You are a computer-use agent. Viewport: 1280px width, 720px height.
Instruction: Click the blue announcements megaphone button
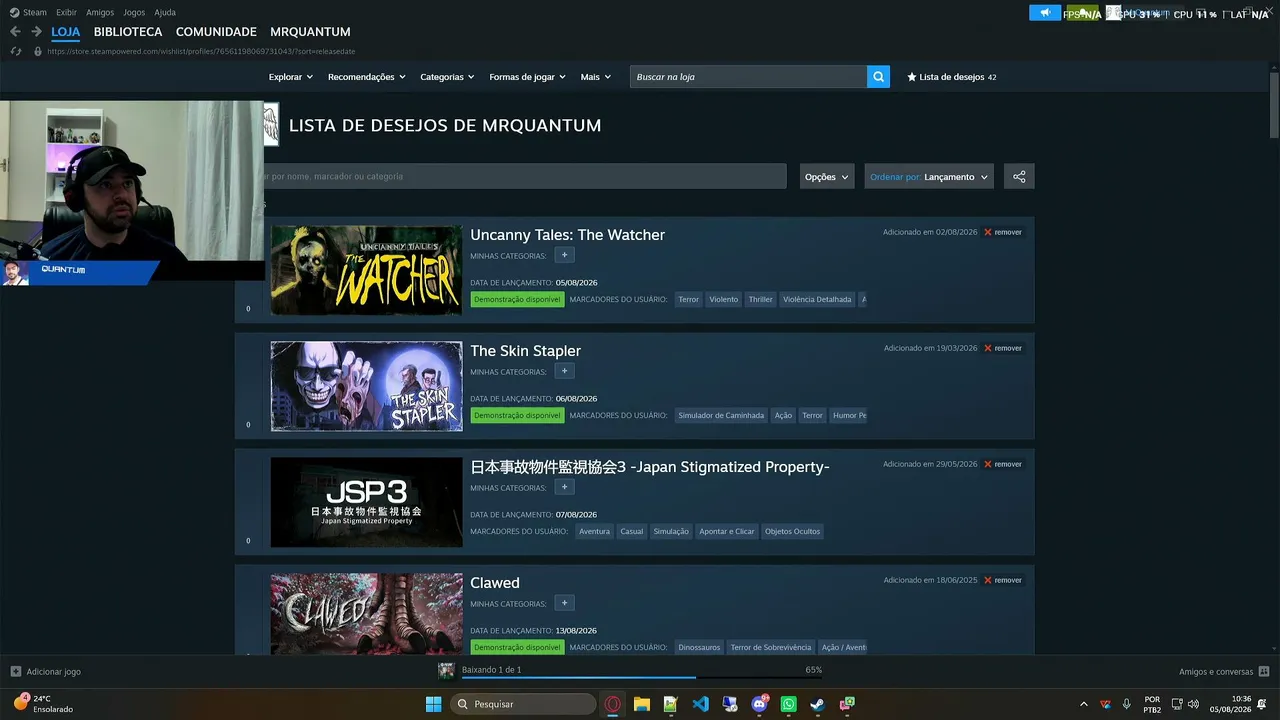pyautogui.click(x=1045, y=13)
